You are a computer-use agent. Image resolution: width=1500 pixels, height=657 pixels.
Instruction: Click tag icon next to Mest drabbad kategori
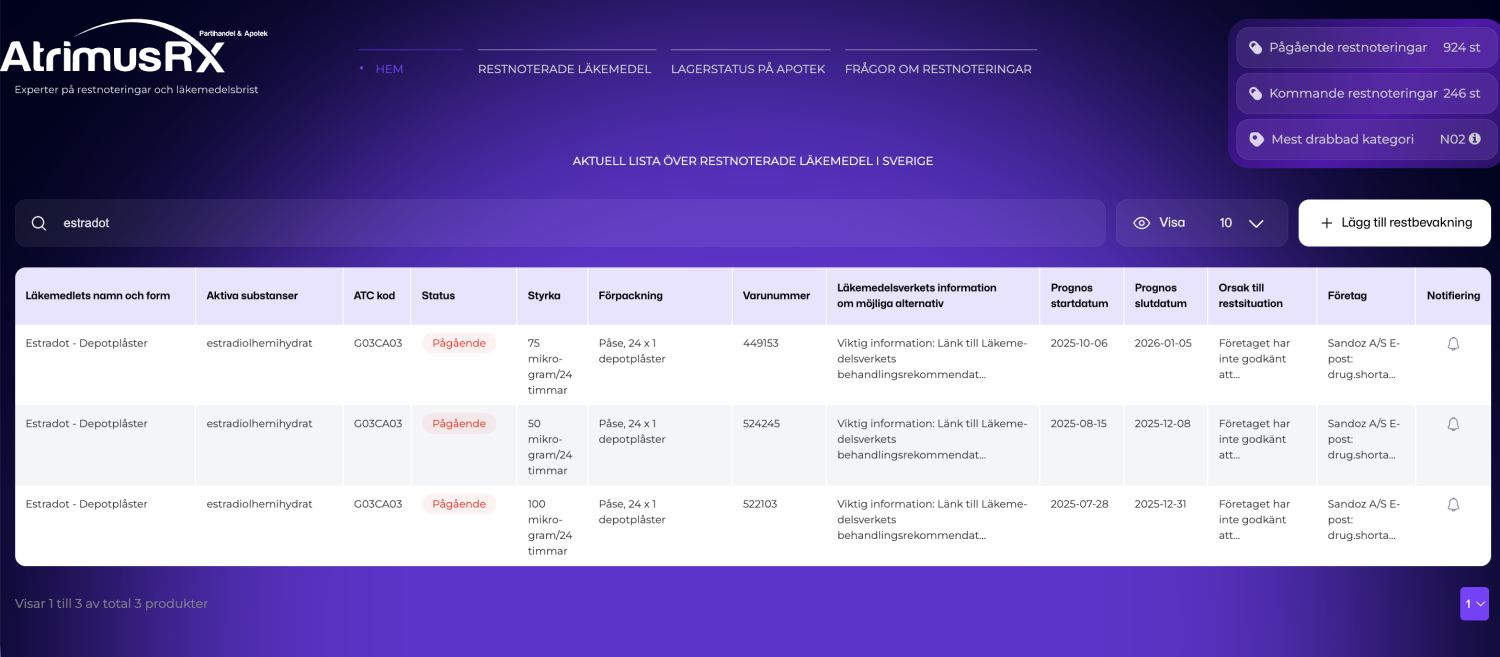click(x=1256, y=140)
